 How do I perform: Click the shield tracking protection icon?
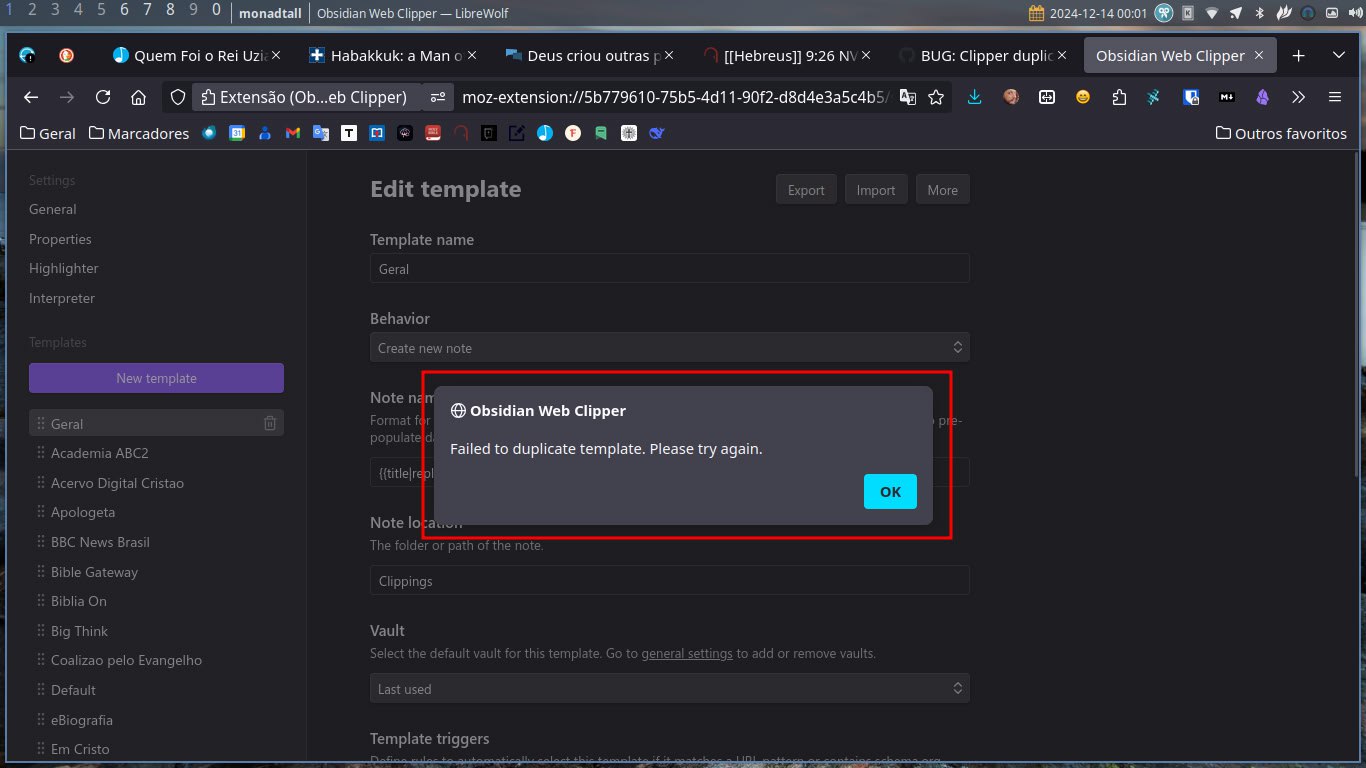[177, 97]
